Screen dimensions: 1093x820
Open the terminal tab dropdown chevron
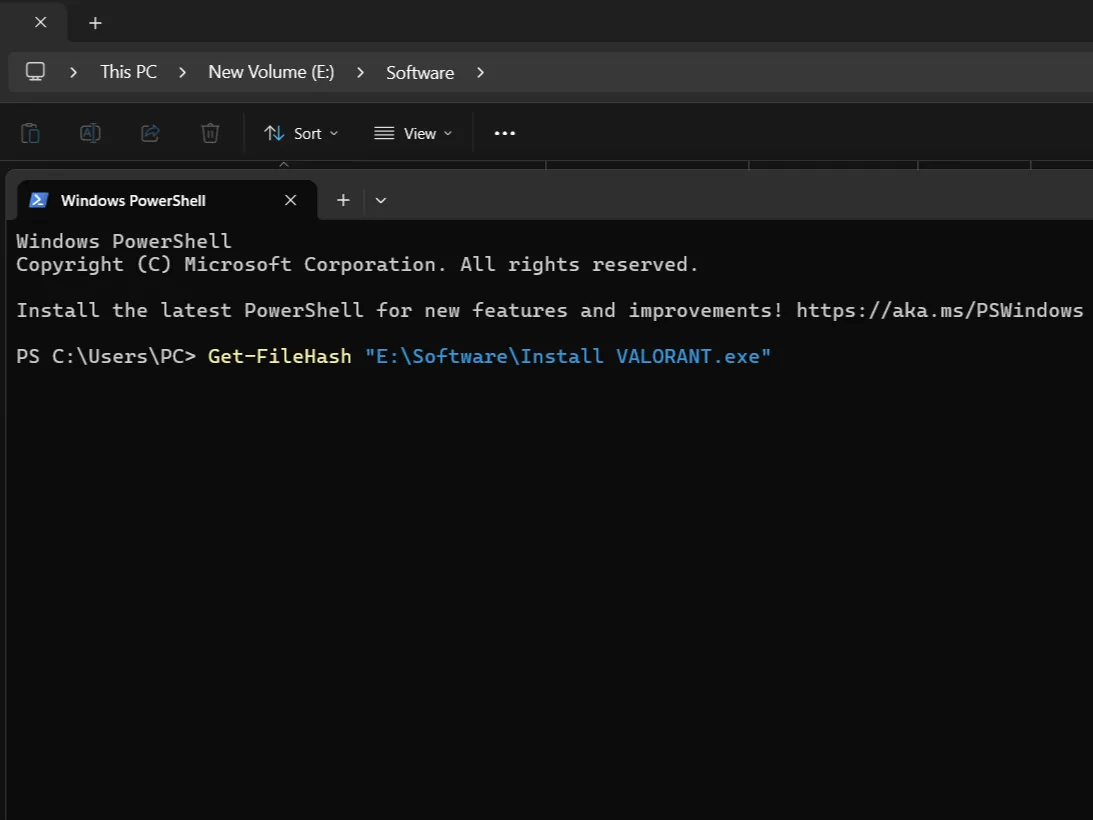pos(380,200)
